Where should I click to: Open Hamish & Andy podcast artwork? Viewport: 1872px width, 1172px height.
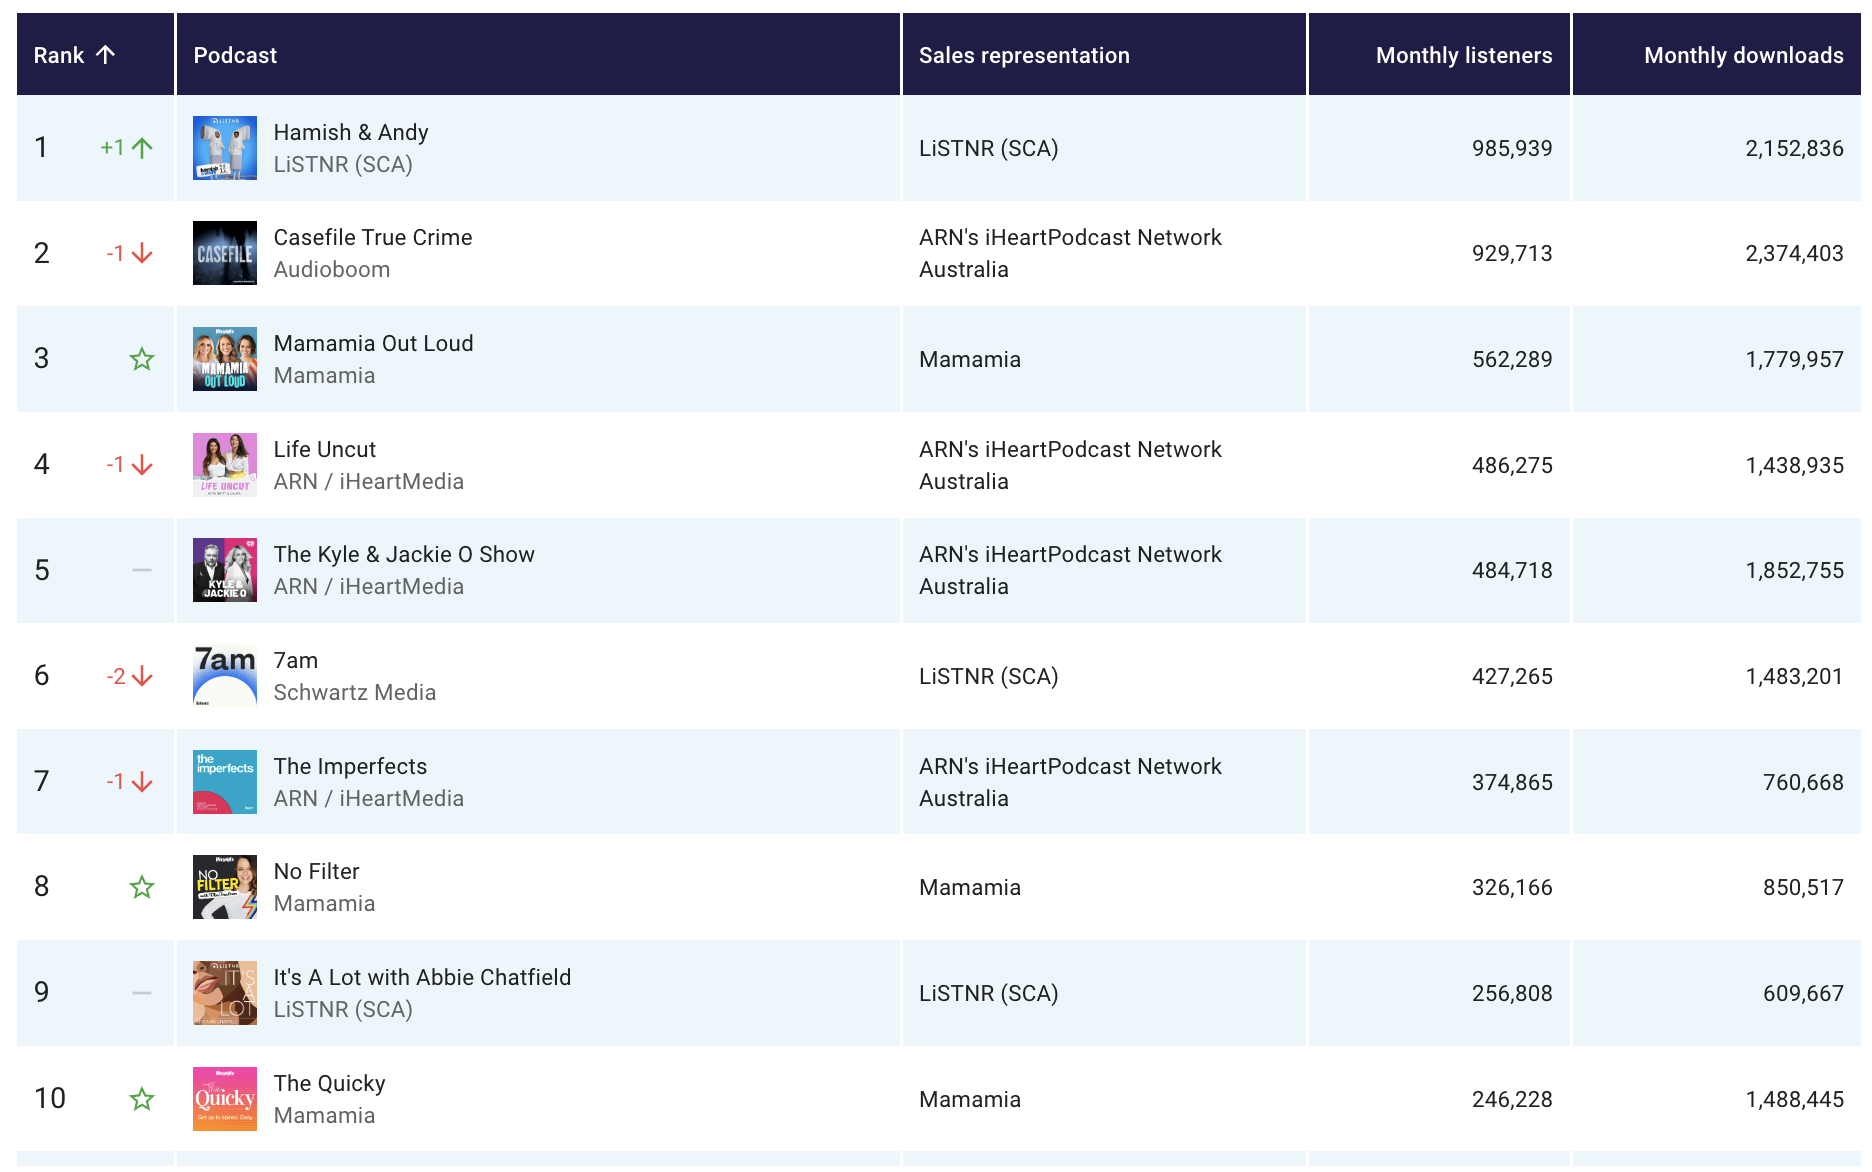[x=225, y=148]
